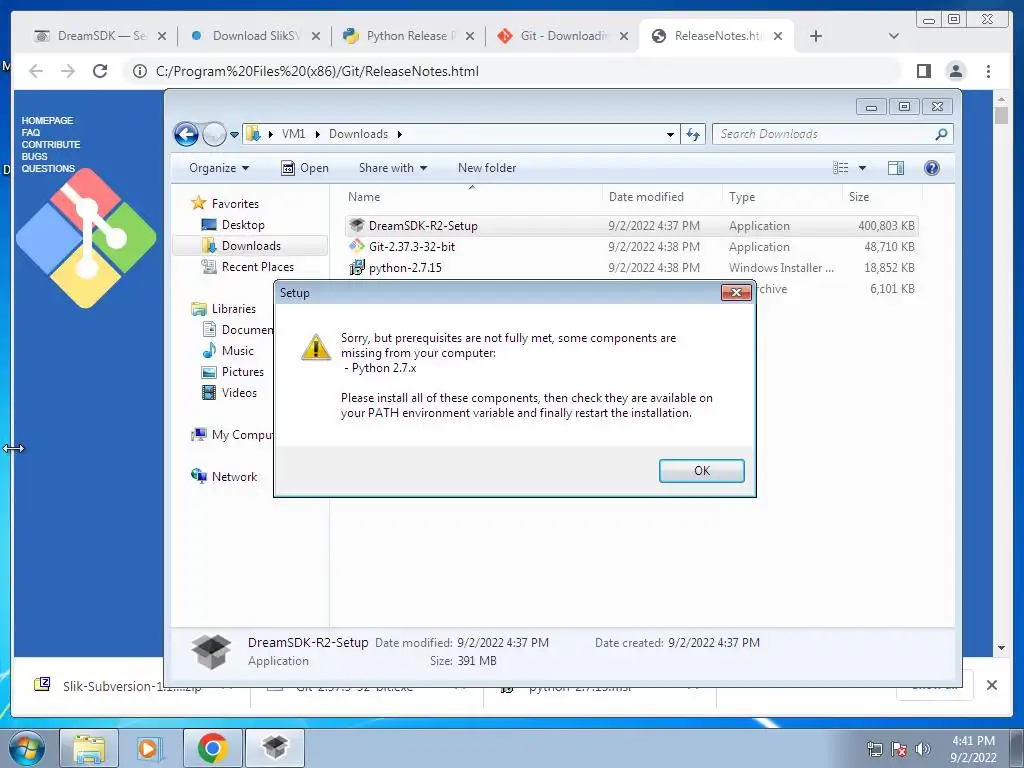Close the Chrome downloads bar

coord(991,685)
